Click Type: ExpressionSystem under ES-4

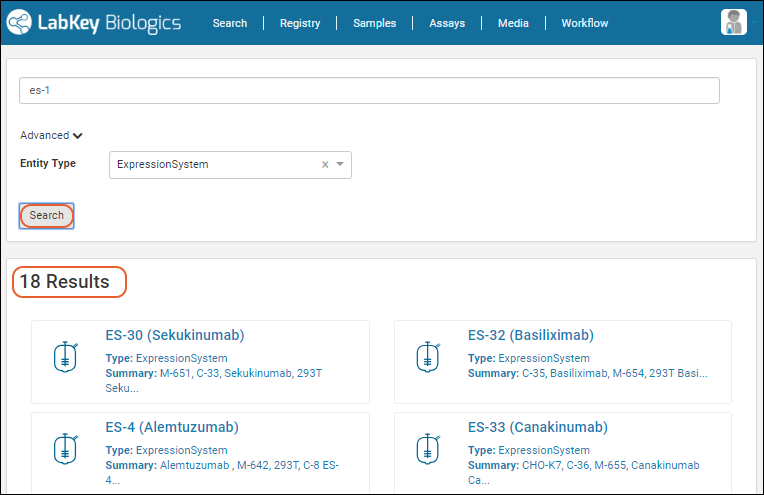click(x=166, y=450)
